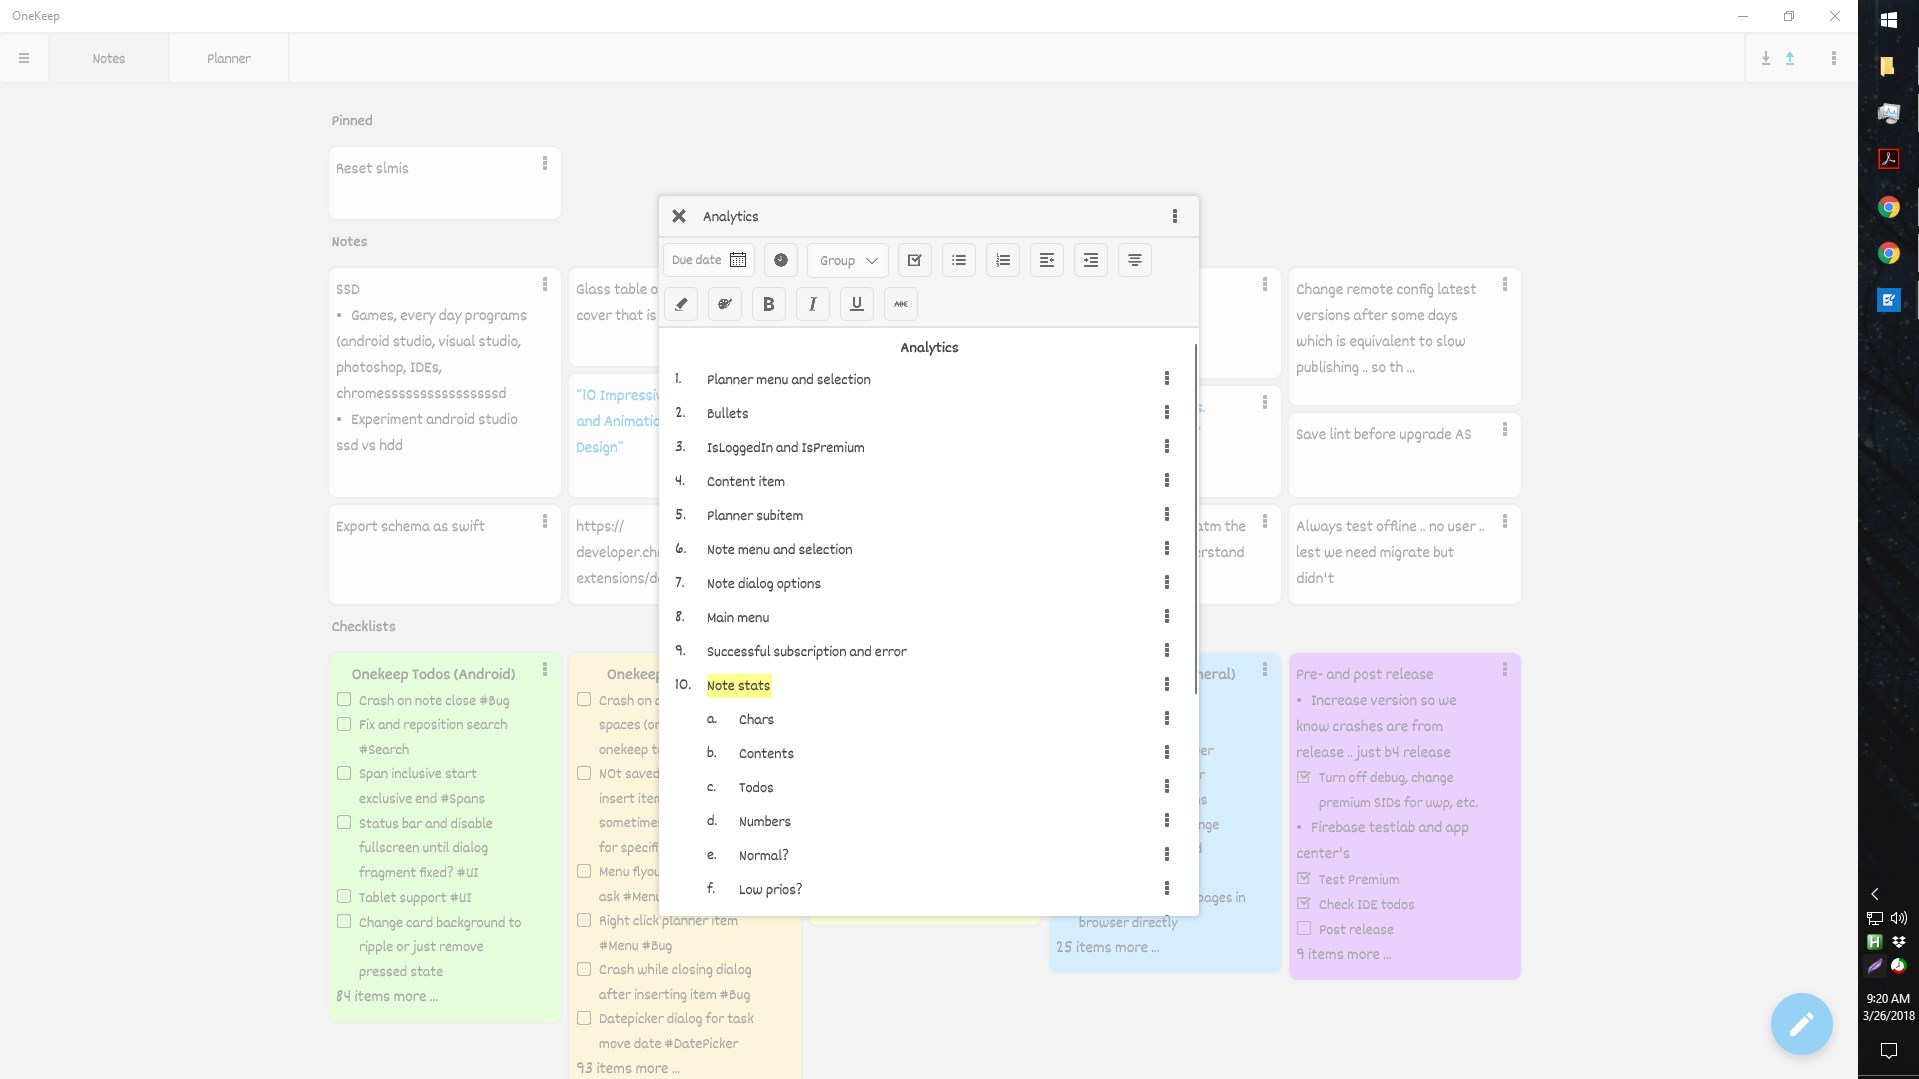Open the color palette tool

click(x=725, y=304)
